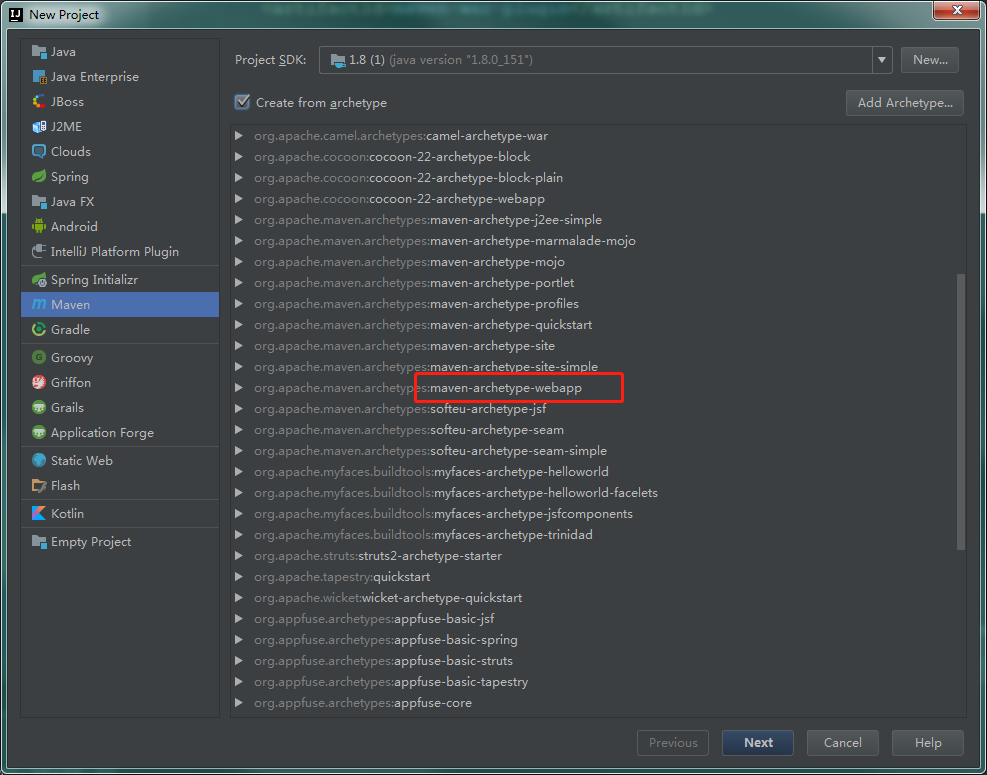This screenshot has width=987, height=775.
Task: Expand the appfuse-core arrow
Action: pyautogui.click(x=239, y=703)
